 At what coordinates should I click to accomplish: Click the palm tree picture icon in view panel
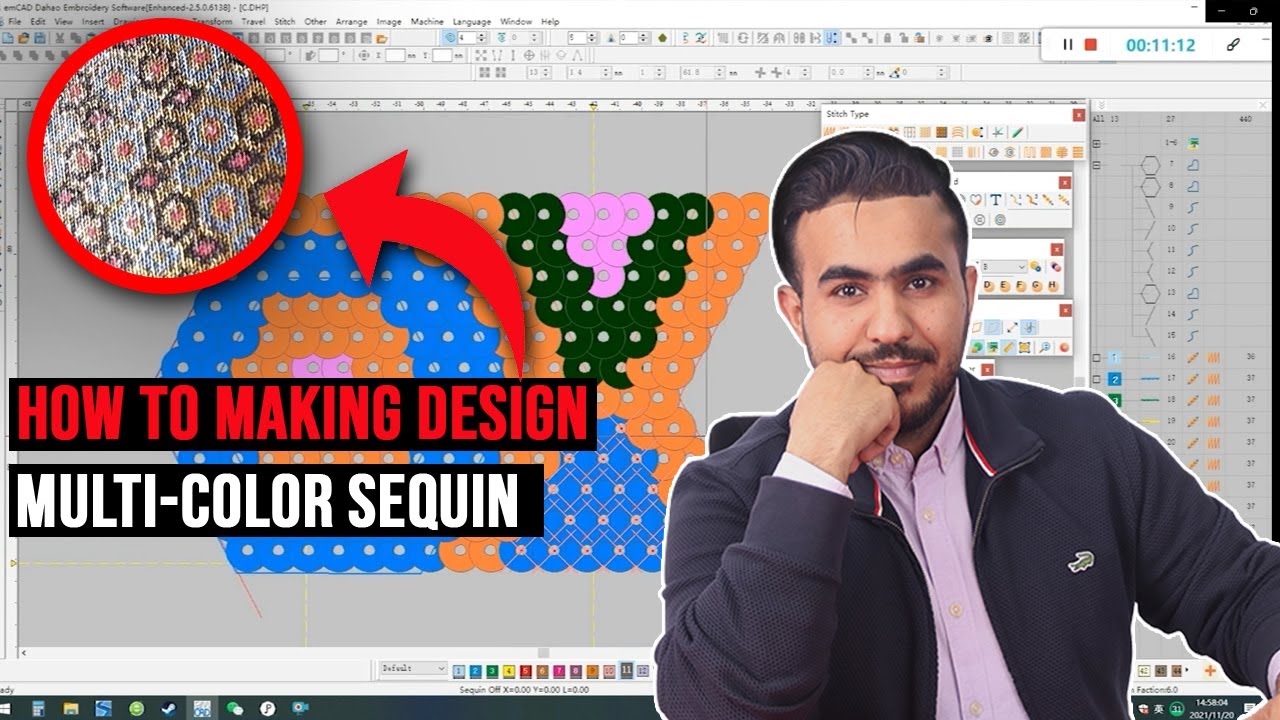[x=992, y=347]
